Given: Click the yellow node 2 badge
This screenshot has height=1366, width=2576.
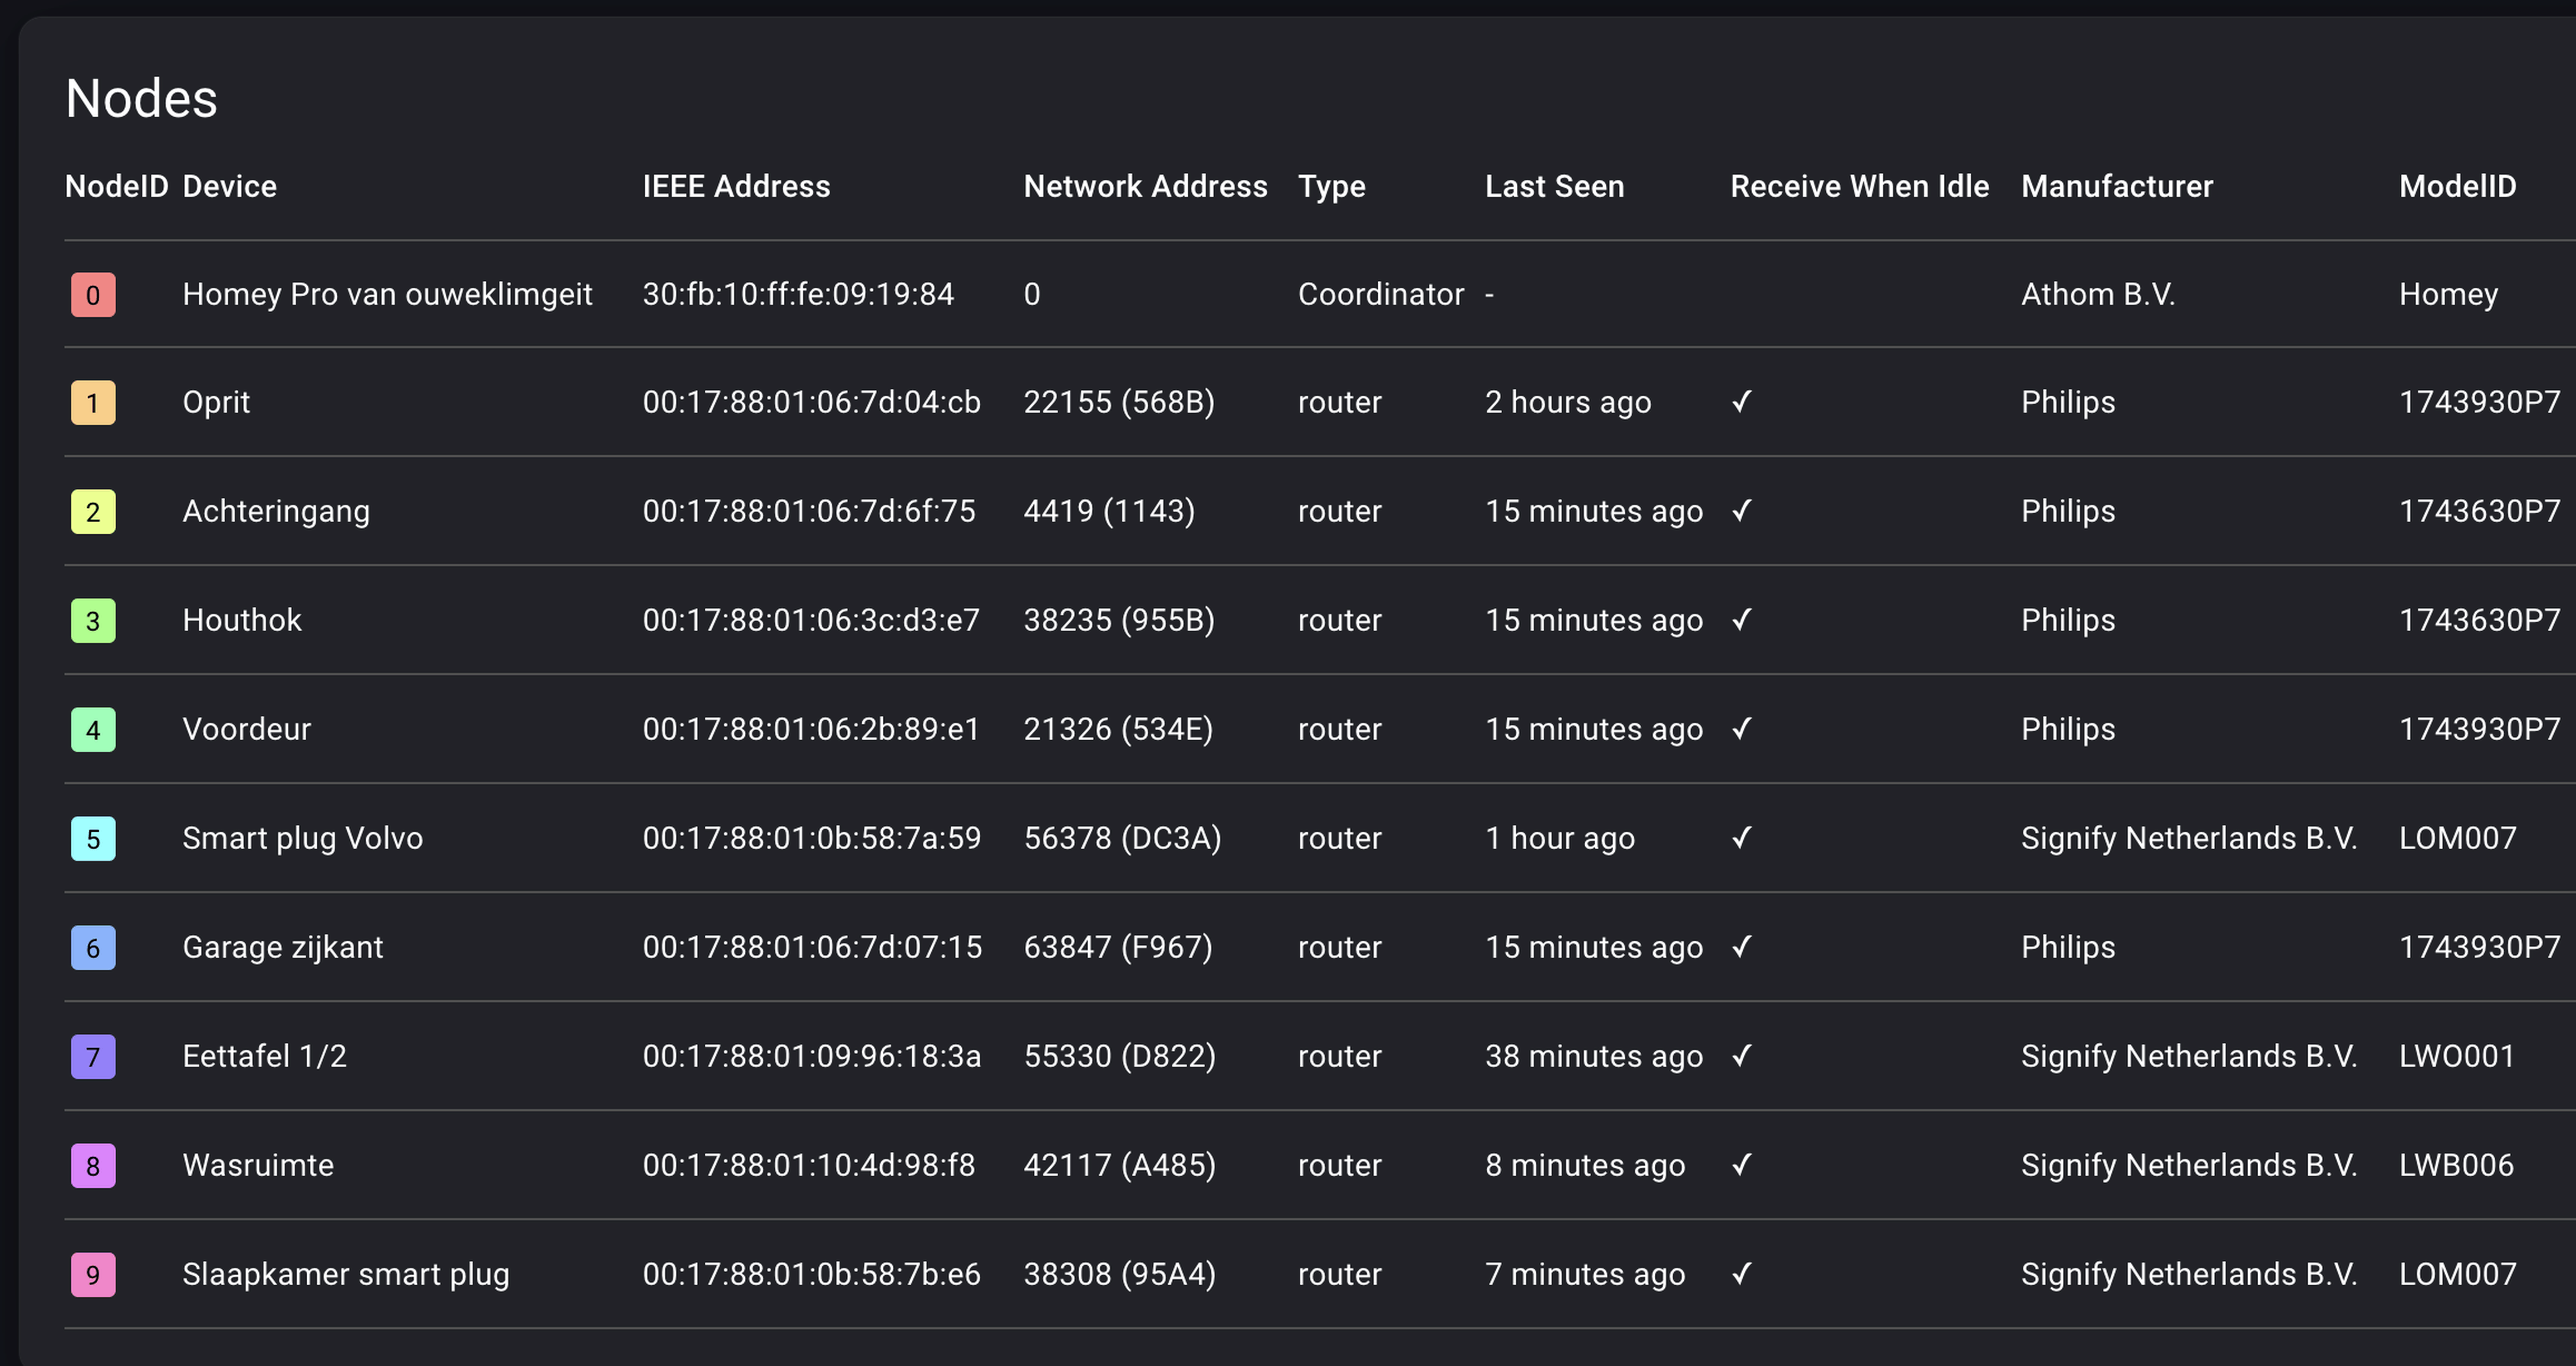Looking at the screenshot, I should coord(93,512).
